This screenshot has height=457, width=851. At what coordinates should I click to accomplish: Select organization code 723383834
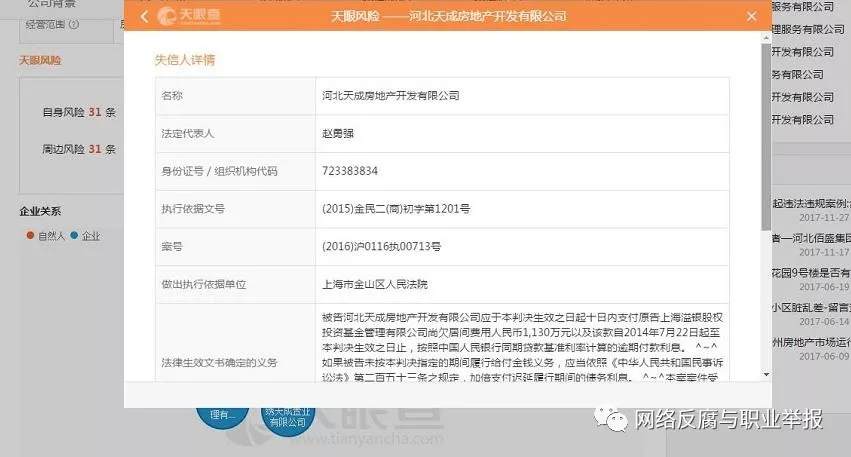[350, 171]
